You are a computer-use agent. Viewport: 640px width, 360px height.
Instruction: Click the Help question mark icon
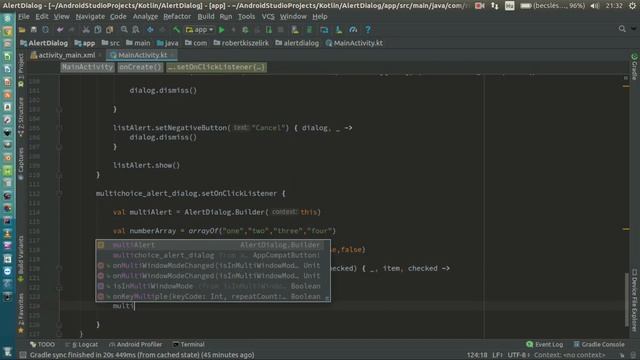[368, 30]
